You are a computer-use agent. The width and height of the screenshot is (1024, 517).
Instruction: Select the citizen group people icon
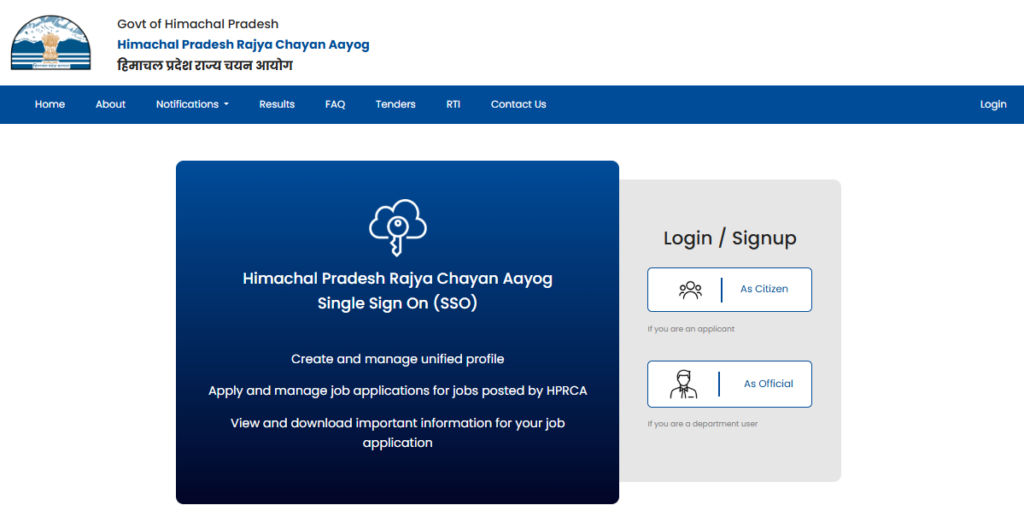pyautogui.click(x=690, y=290)
